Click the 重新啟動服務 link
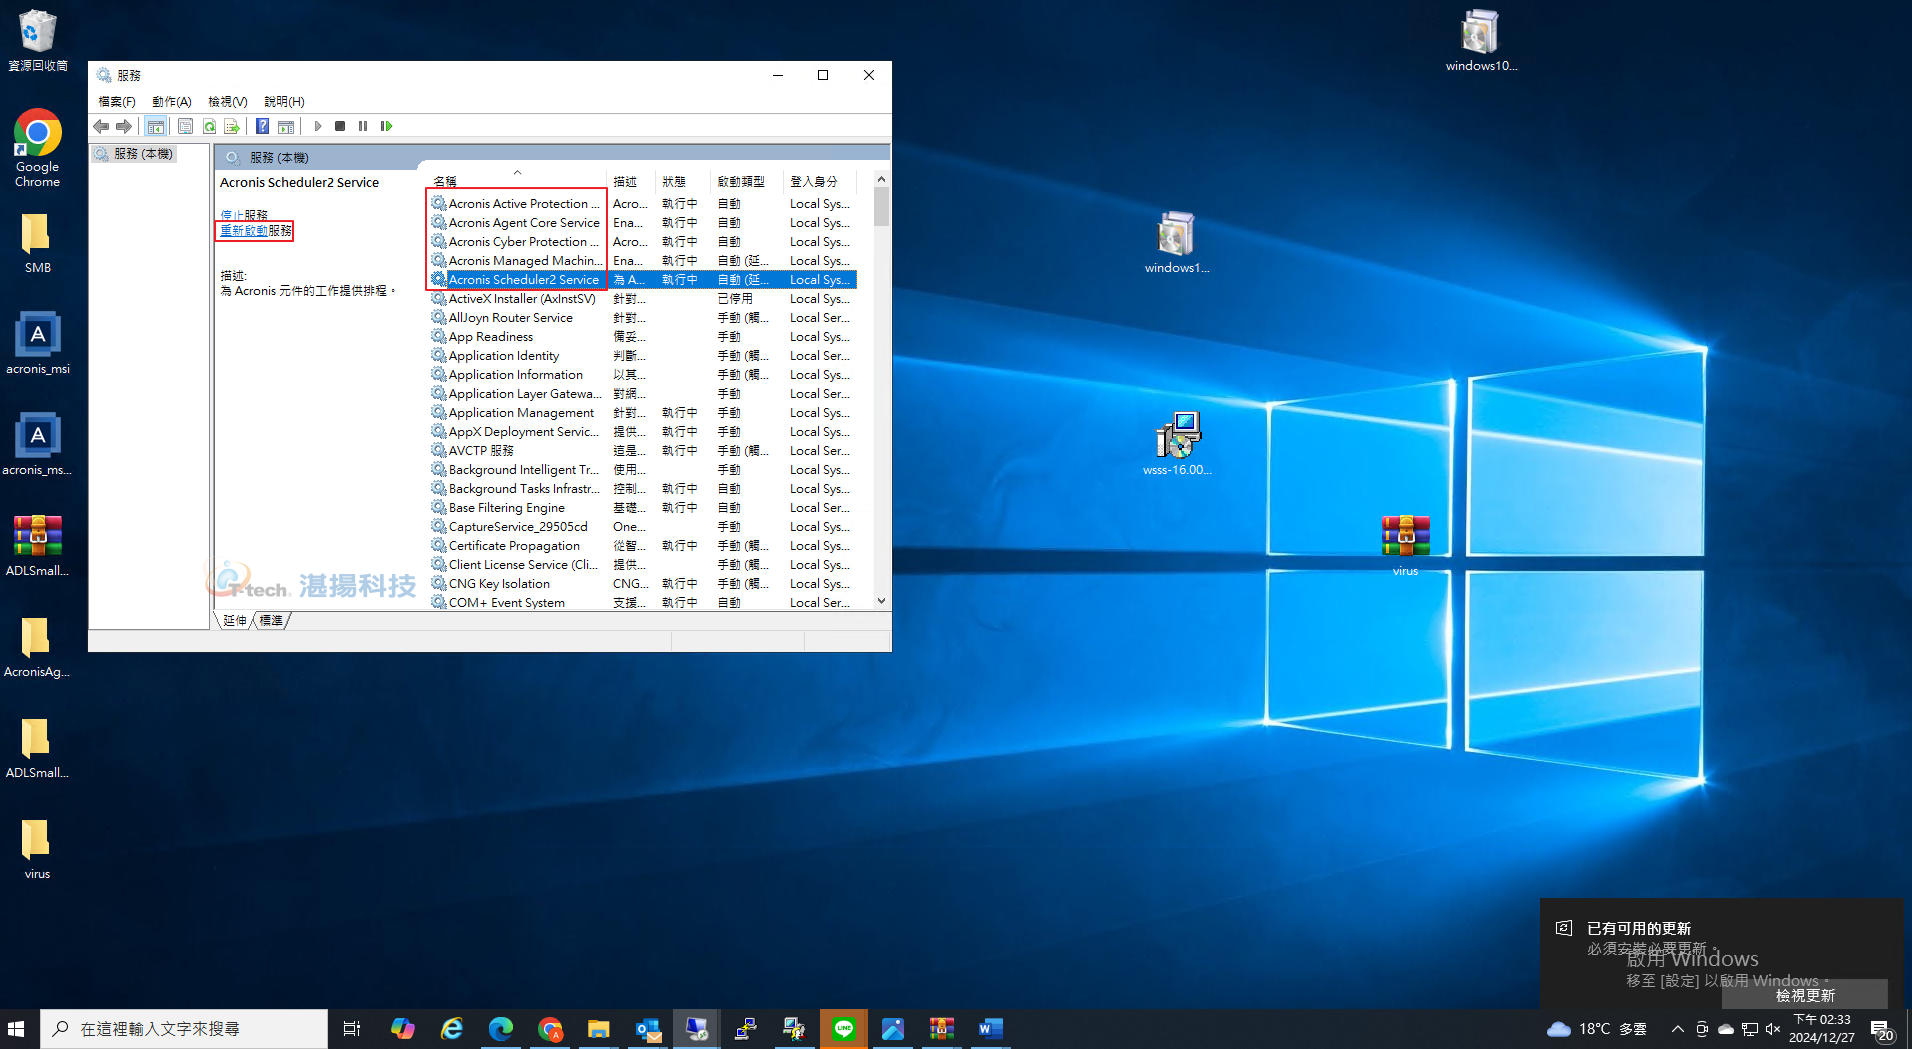 click(x=256, y=231)
